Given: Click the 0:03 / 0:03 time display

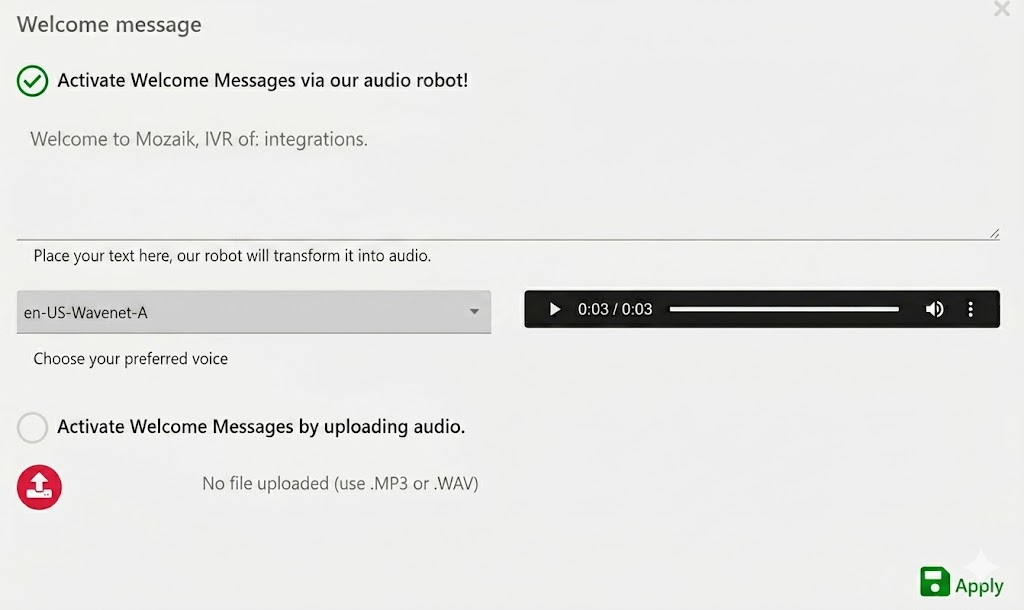Looking at the screenshot, I should pyautogui.click(x=615, y=309).
